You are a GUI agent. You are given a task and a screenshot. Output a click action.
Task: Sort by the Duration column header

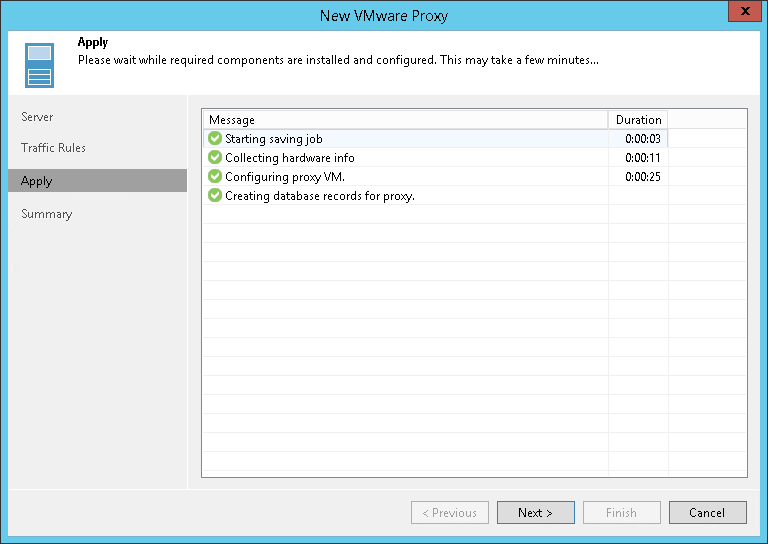pos(638,120)
